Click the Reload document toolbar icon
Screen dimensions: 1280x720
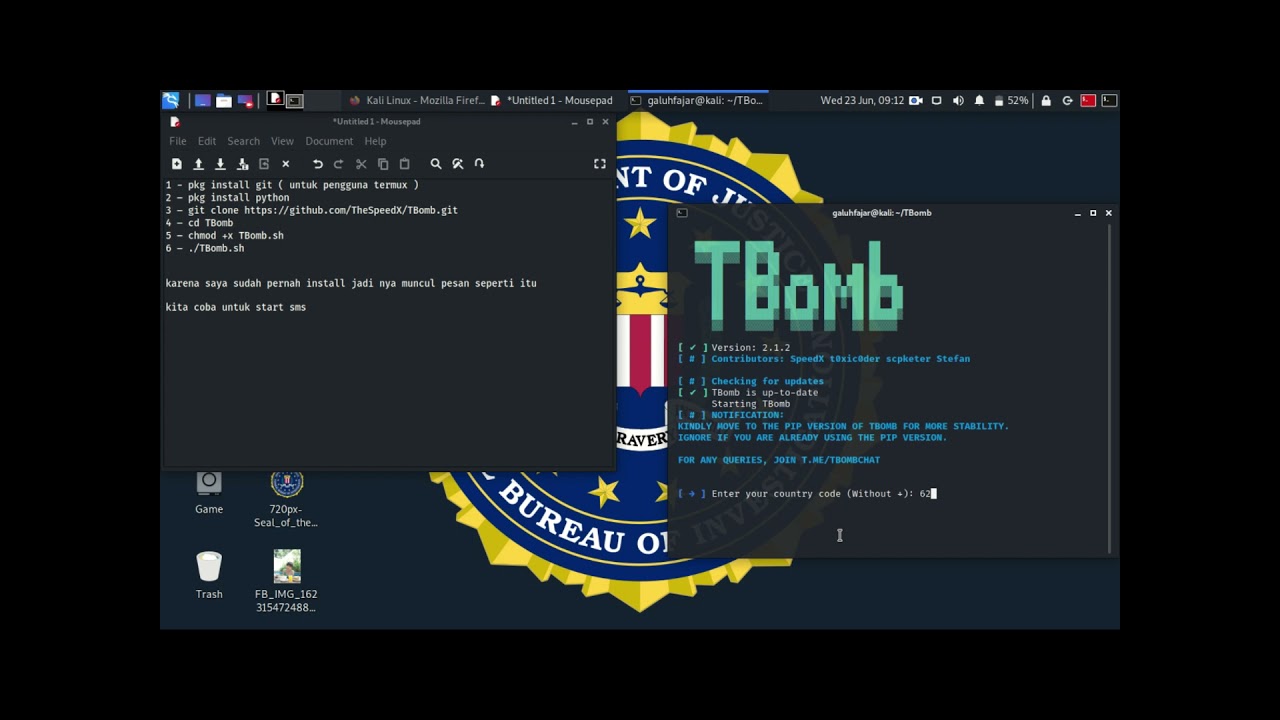(x=264, y=164)
